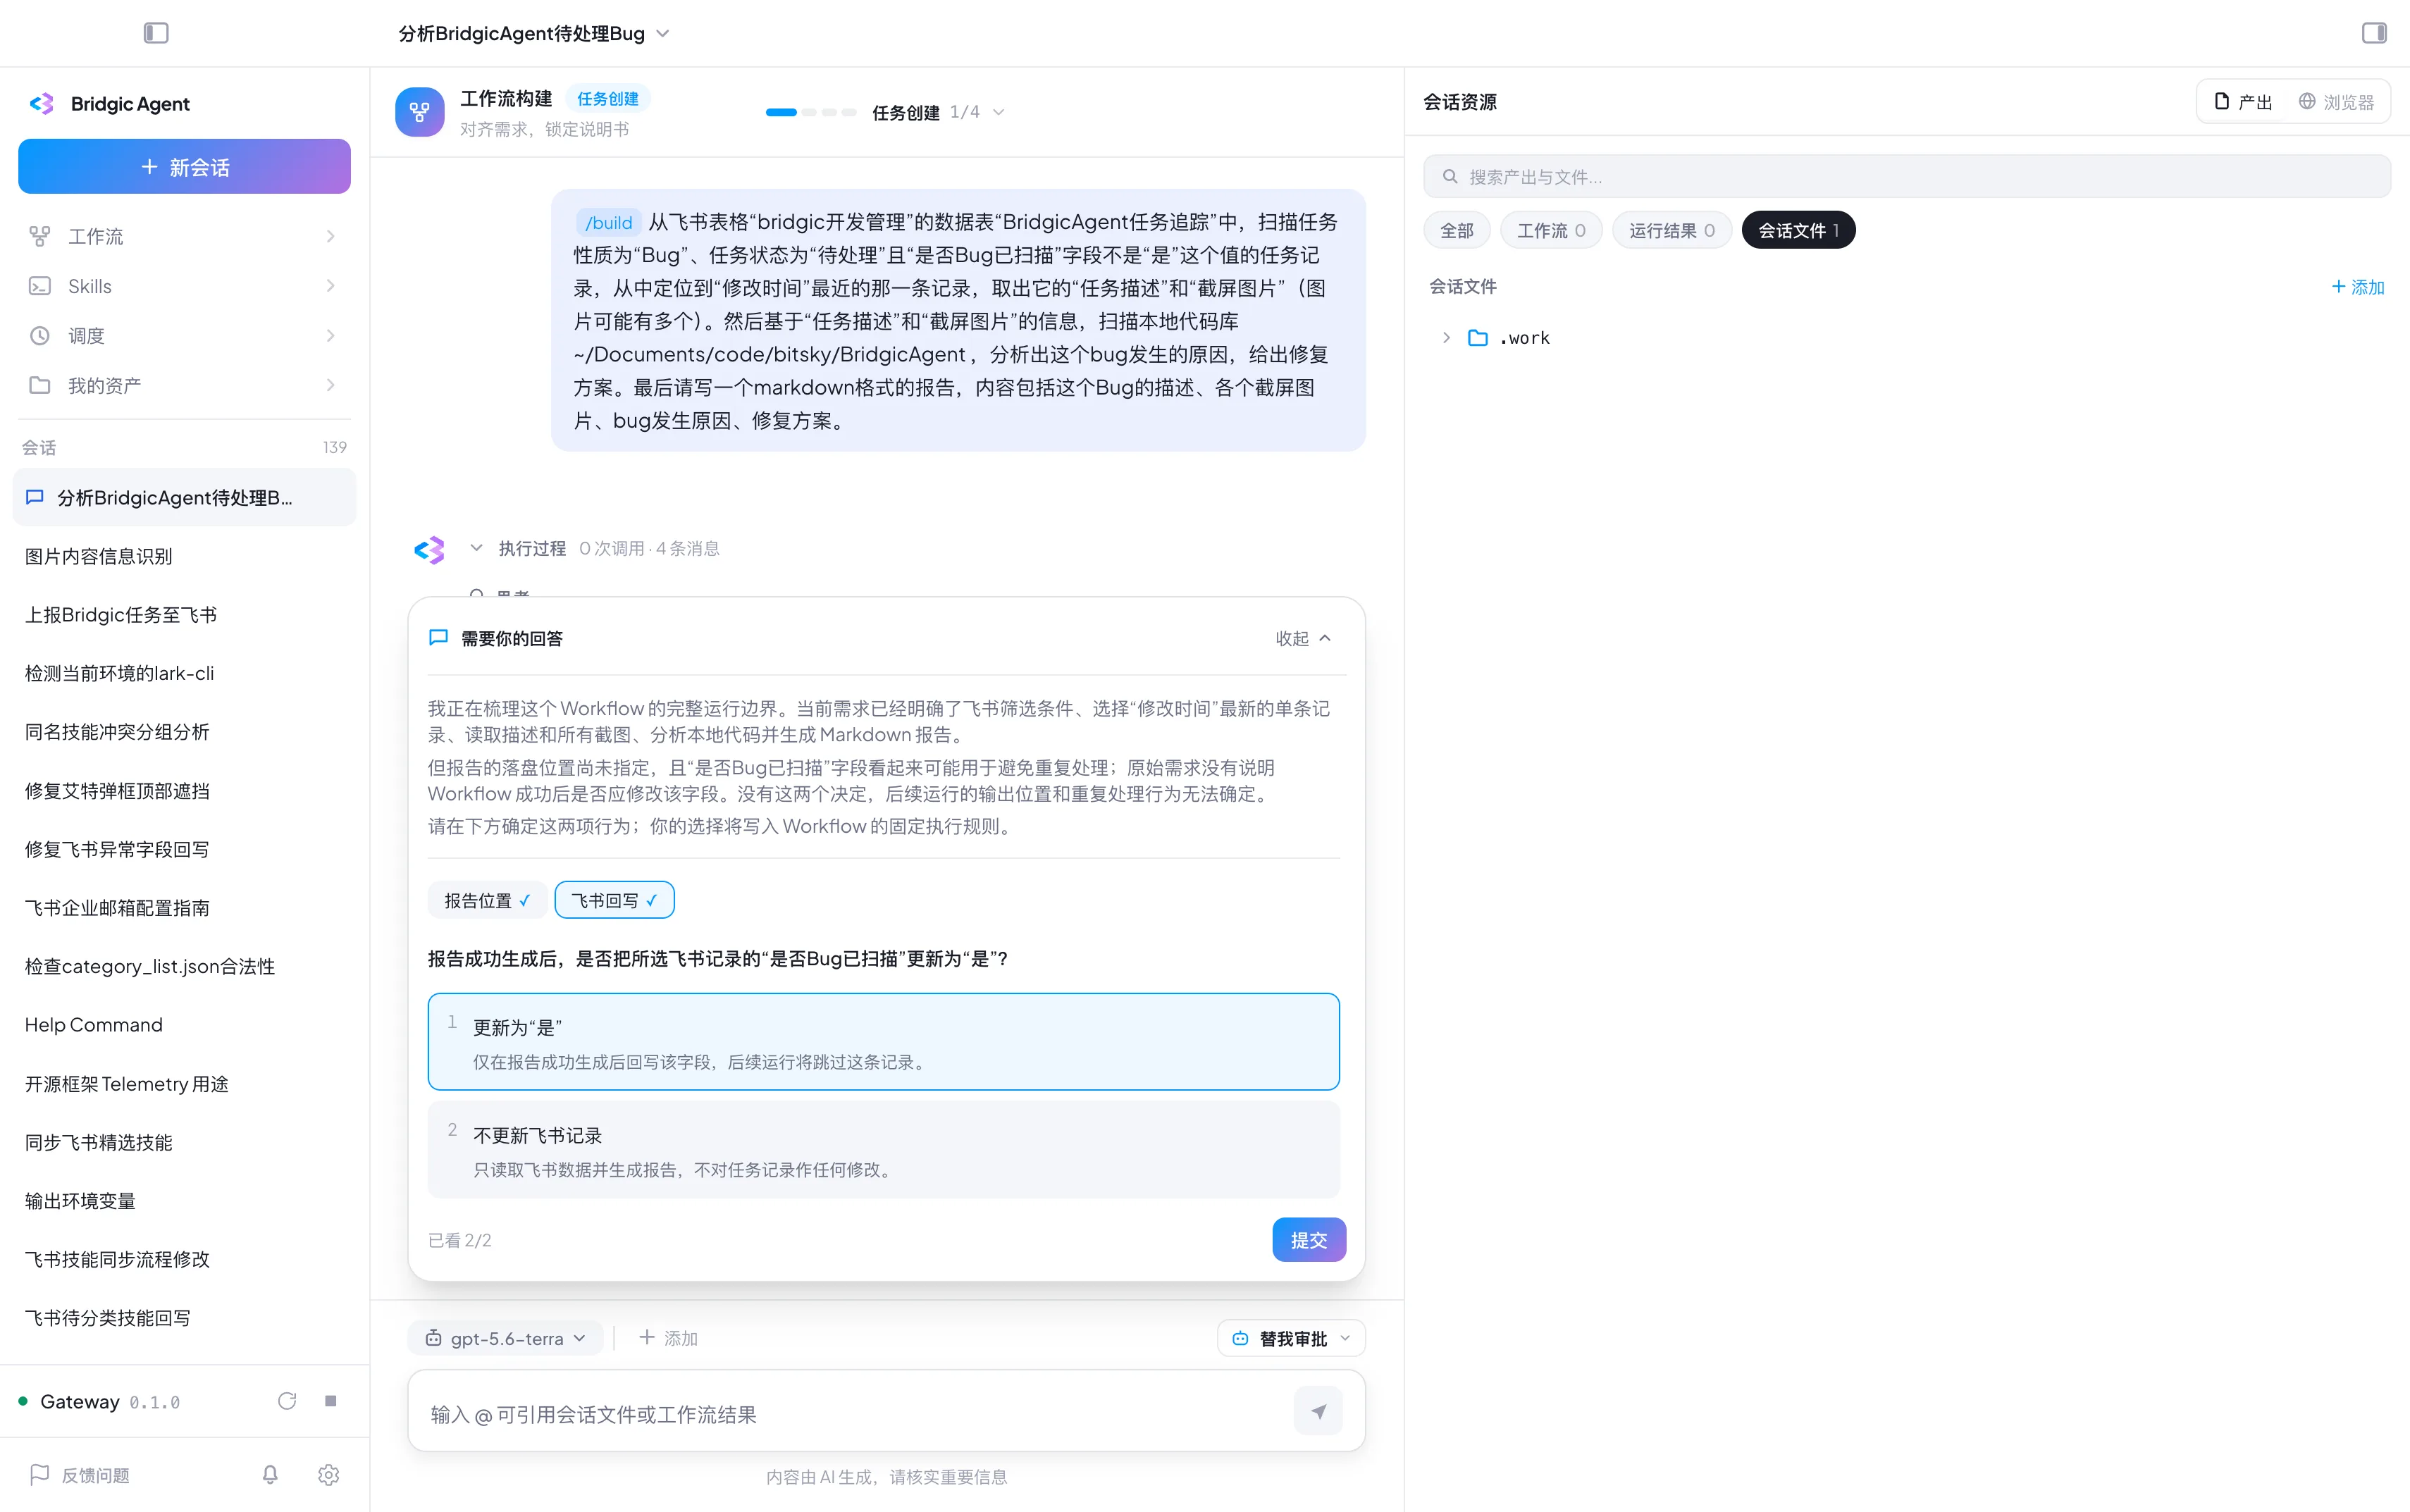The height and width of the screenshot is (1512, 2410).
Task: Filter resources by 运行结果
Action: [x=1671, y=230]
